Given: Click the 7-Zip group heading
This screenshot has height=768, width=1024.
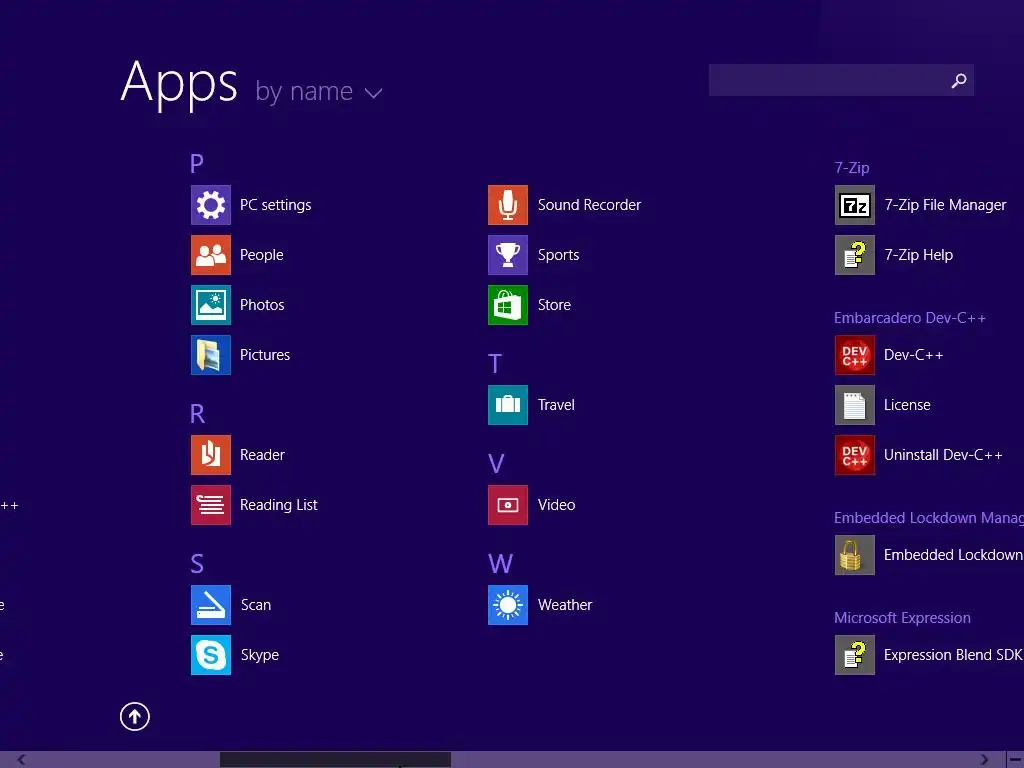Looking at the screenshot, I should (852, 168).
